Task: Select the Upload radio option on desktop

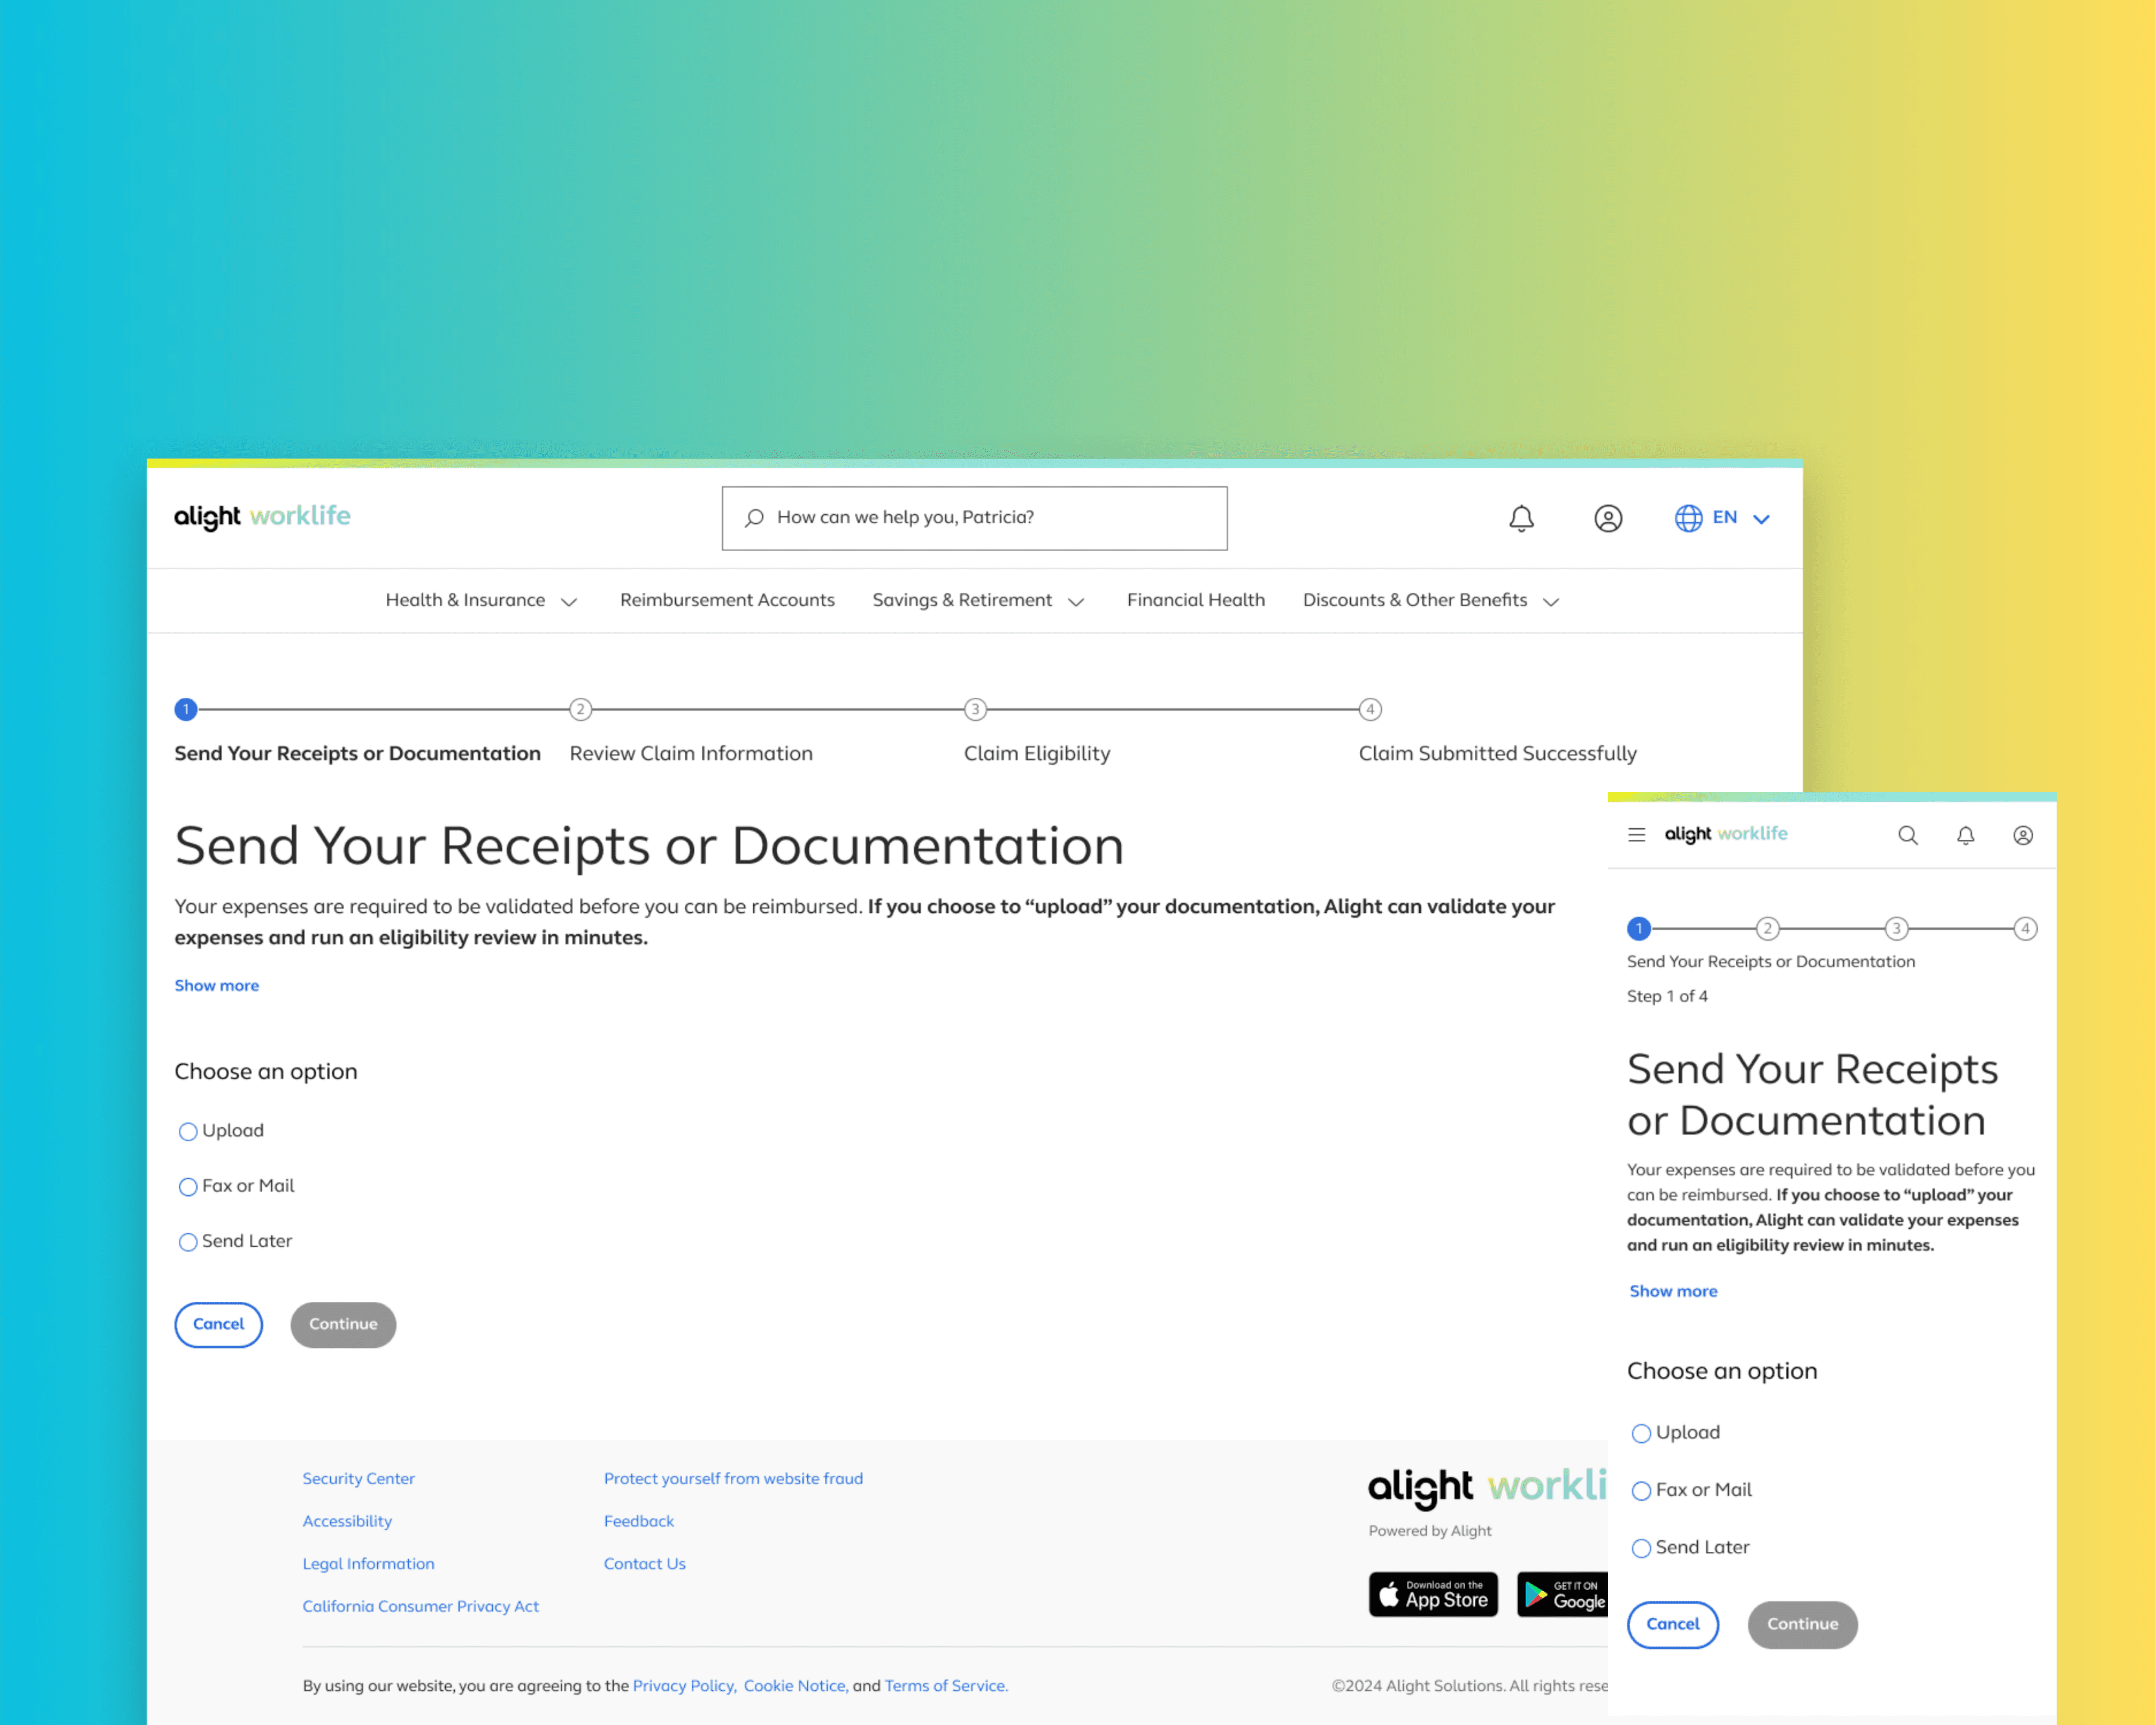Action: click(x=188, y=1131)
